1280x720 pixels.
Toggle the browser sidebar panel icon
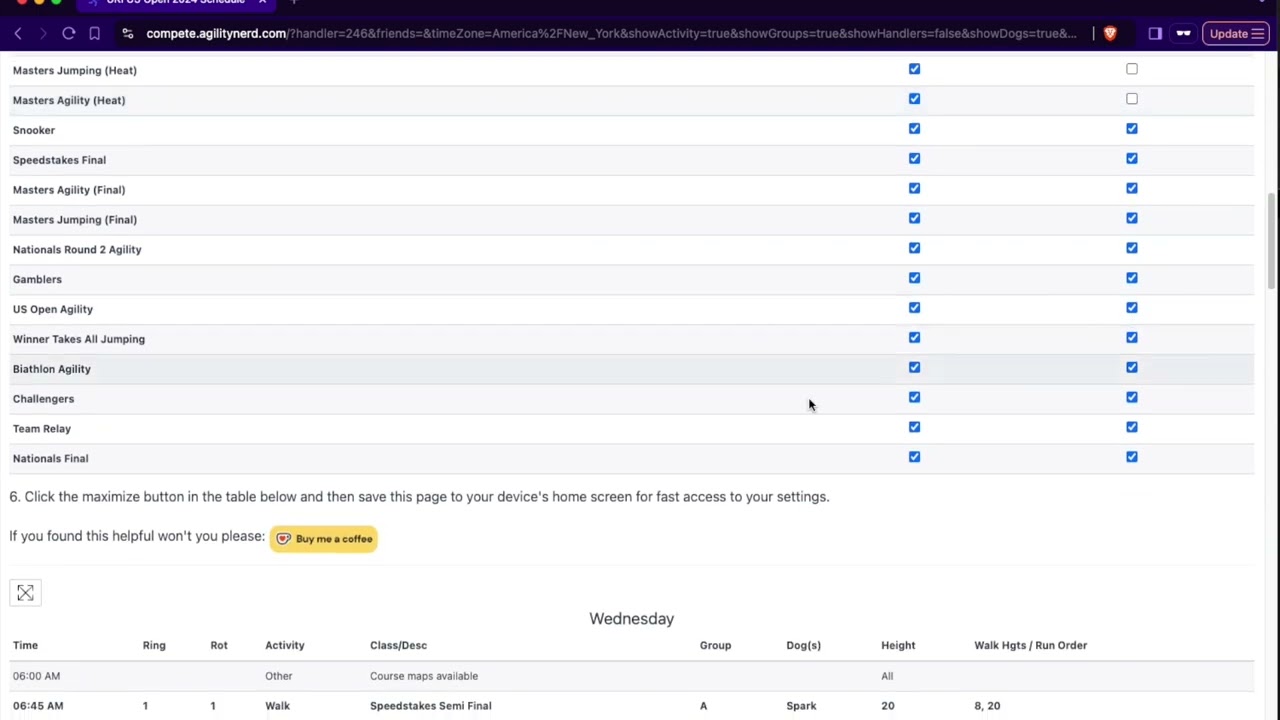pyautogui.click(x=1155, y=34)
